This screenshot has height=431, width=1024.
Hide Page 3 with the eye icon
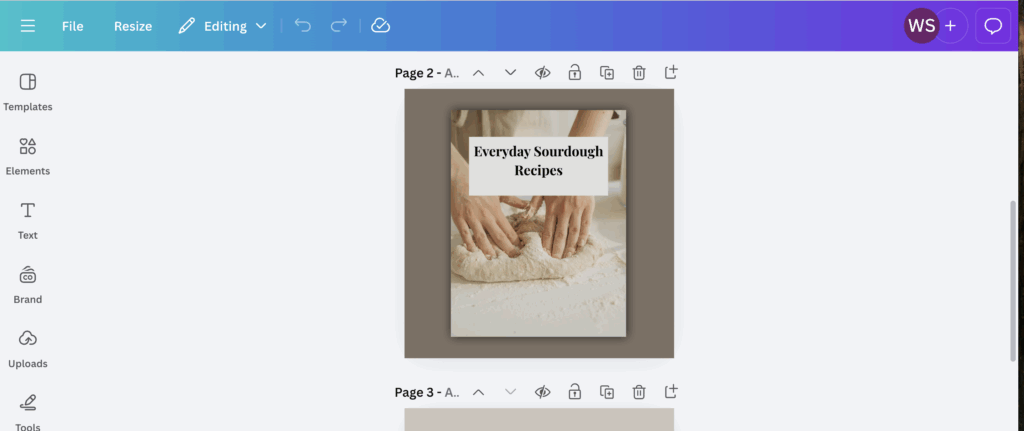[543, 392]
